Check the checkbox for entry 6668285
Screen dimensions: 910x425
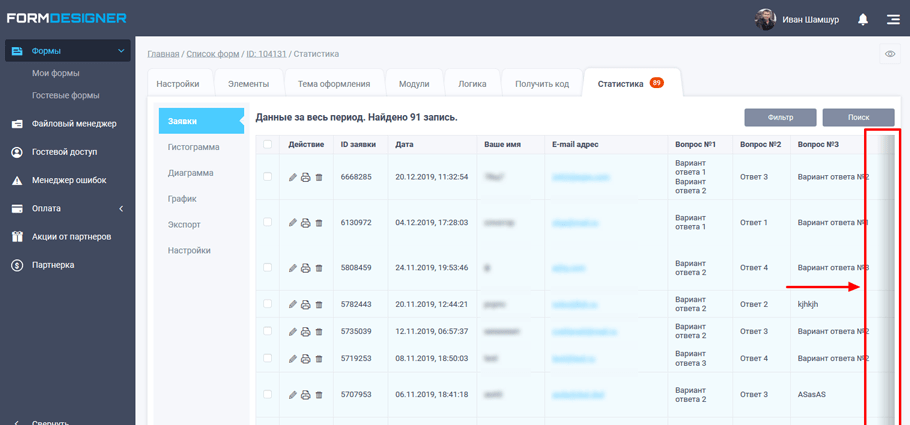click(267, 177)
